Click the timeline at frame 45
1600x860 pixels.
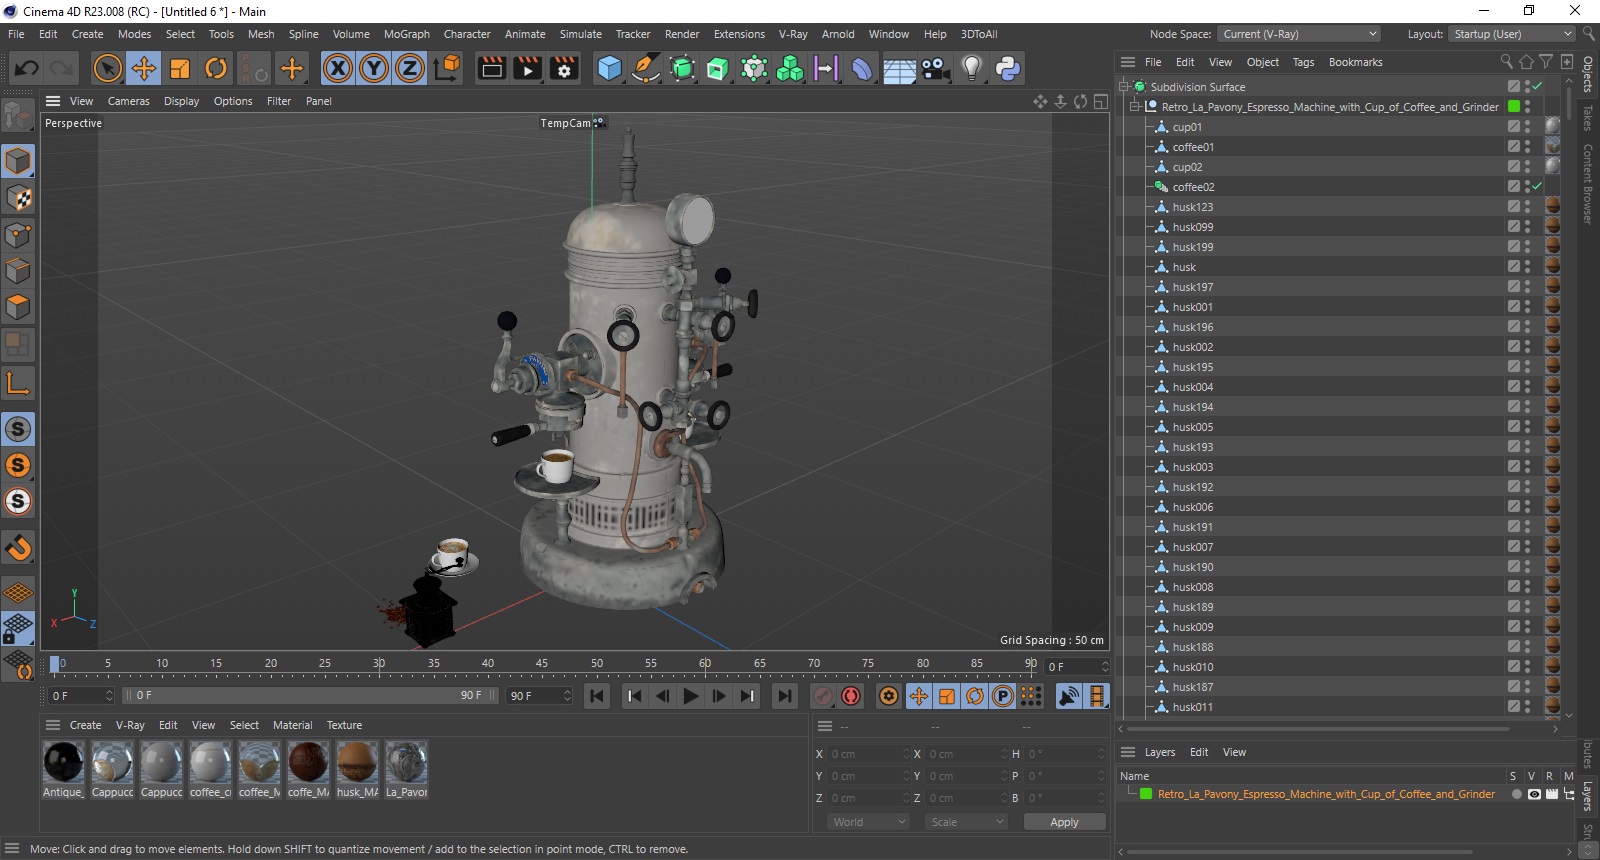(542, 664)
